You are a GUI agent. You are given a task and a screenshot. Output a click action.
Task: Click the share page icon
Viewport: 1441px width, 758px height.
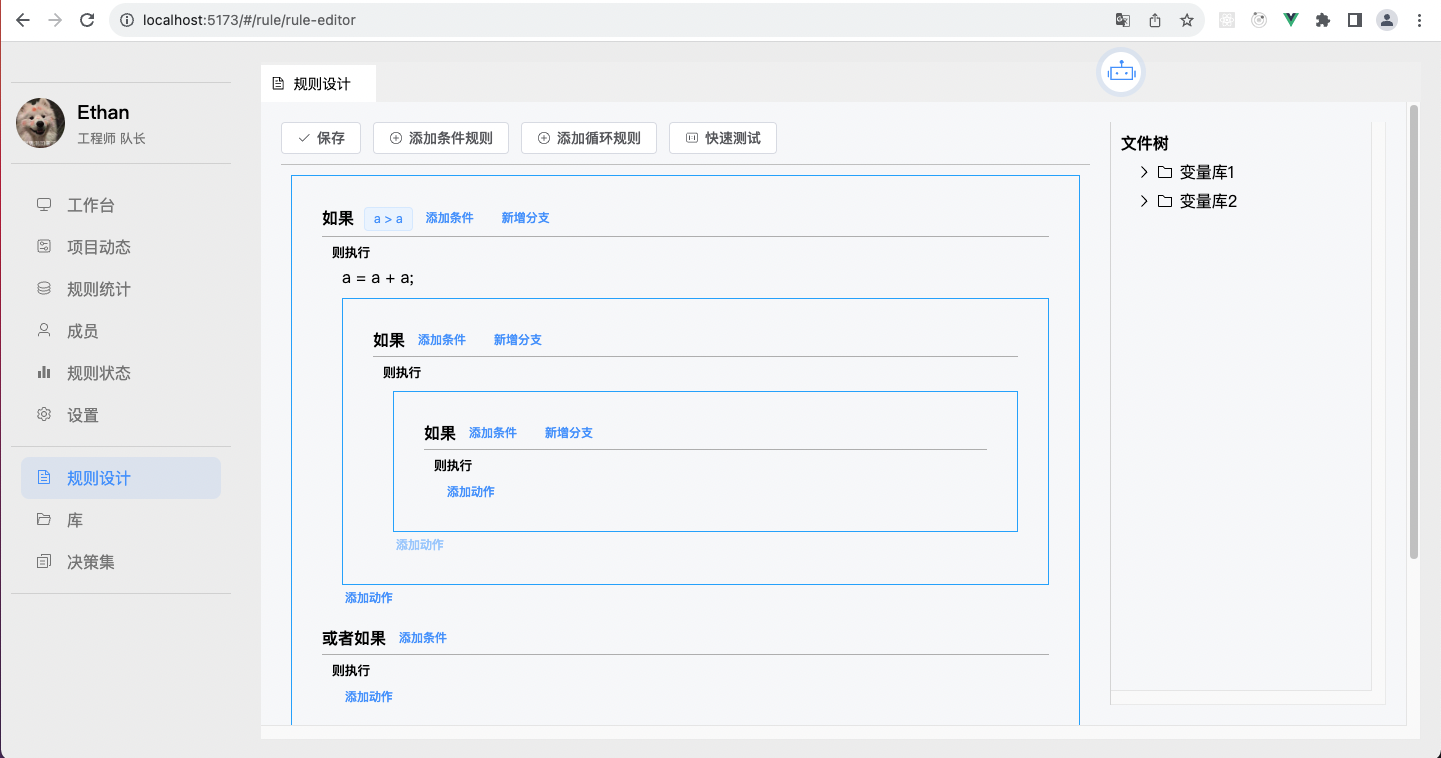(x=1155, y=20)
